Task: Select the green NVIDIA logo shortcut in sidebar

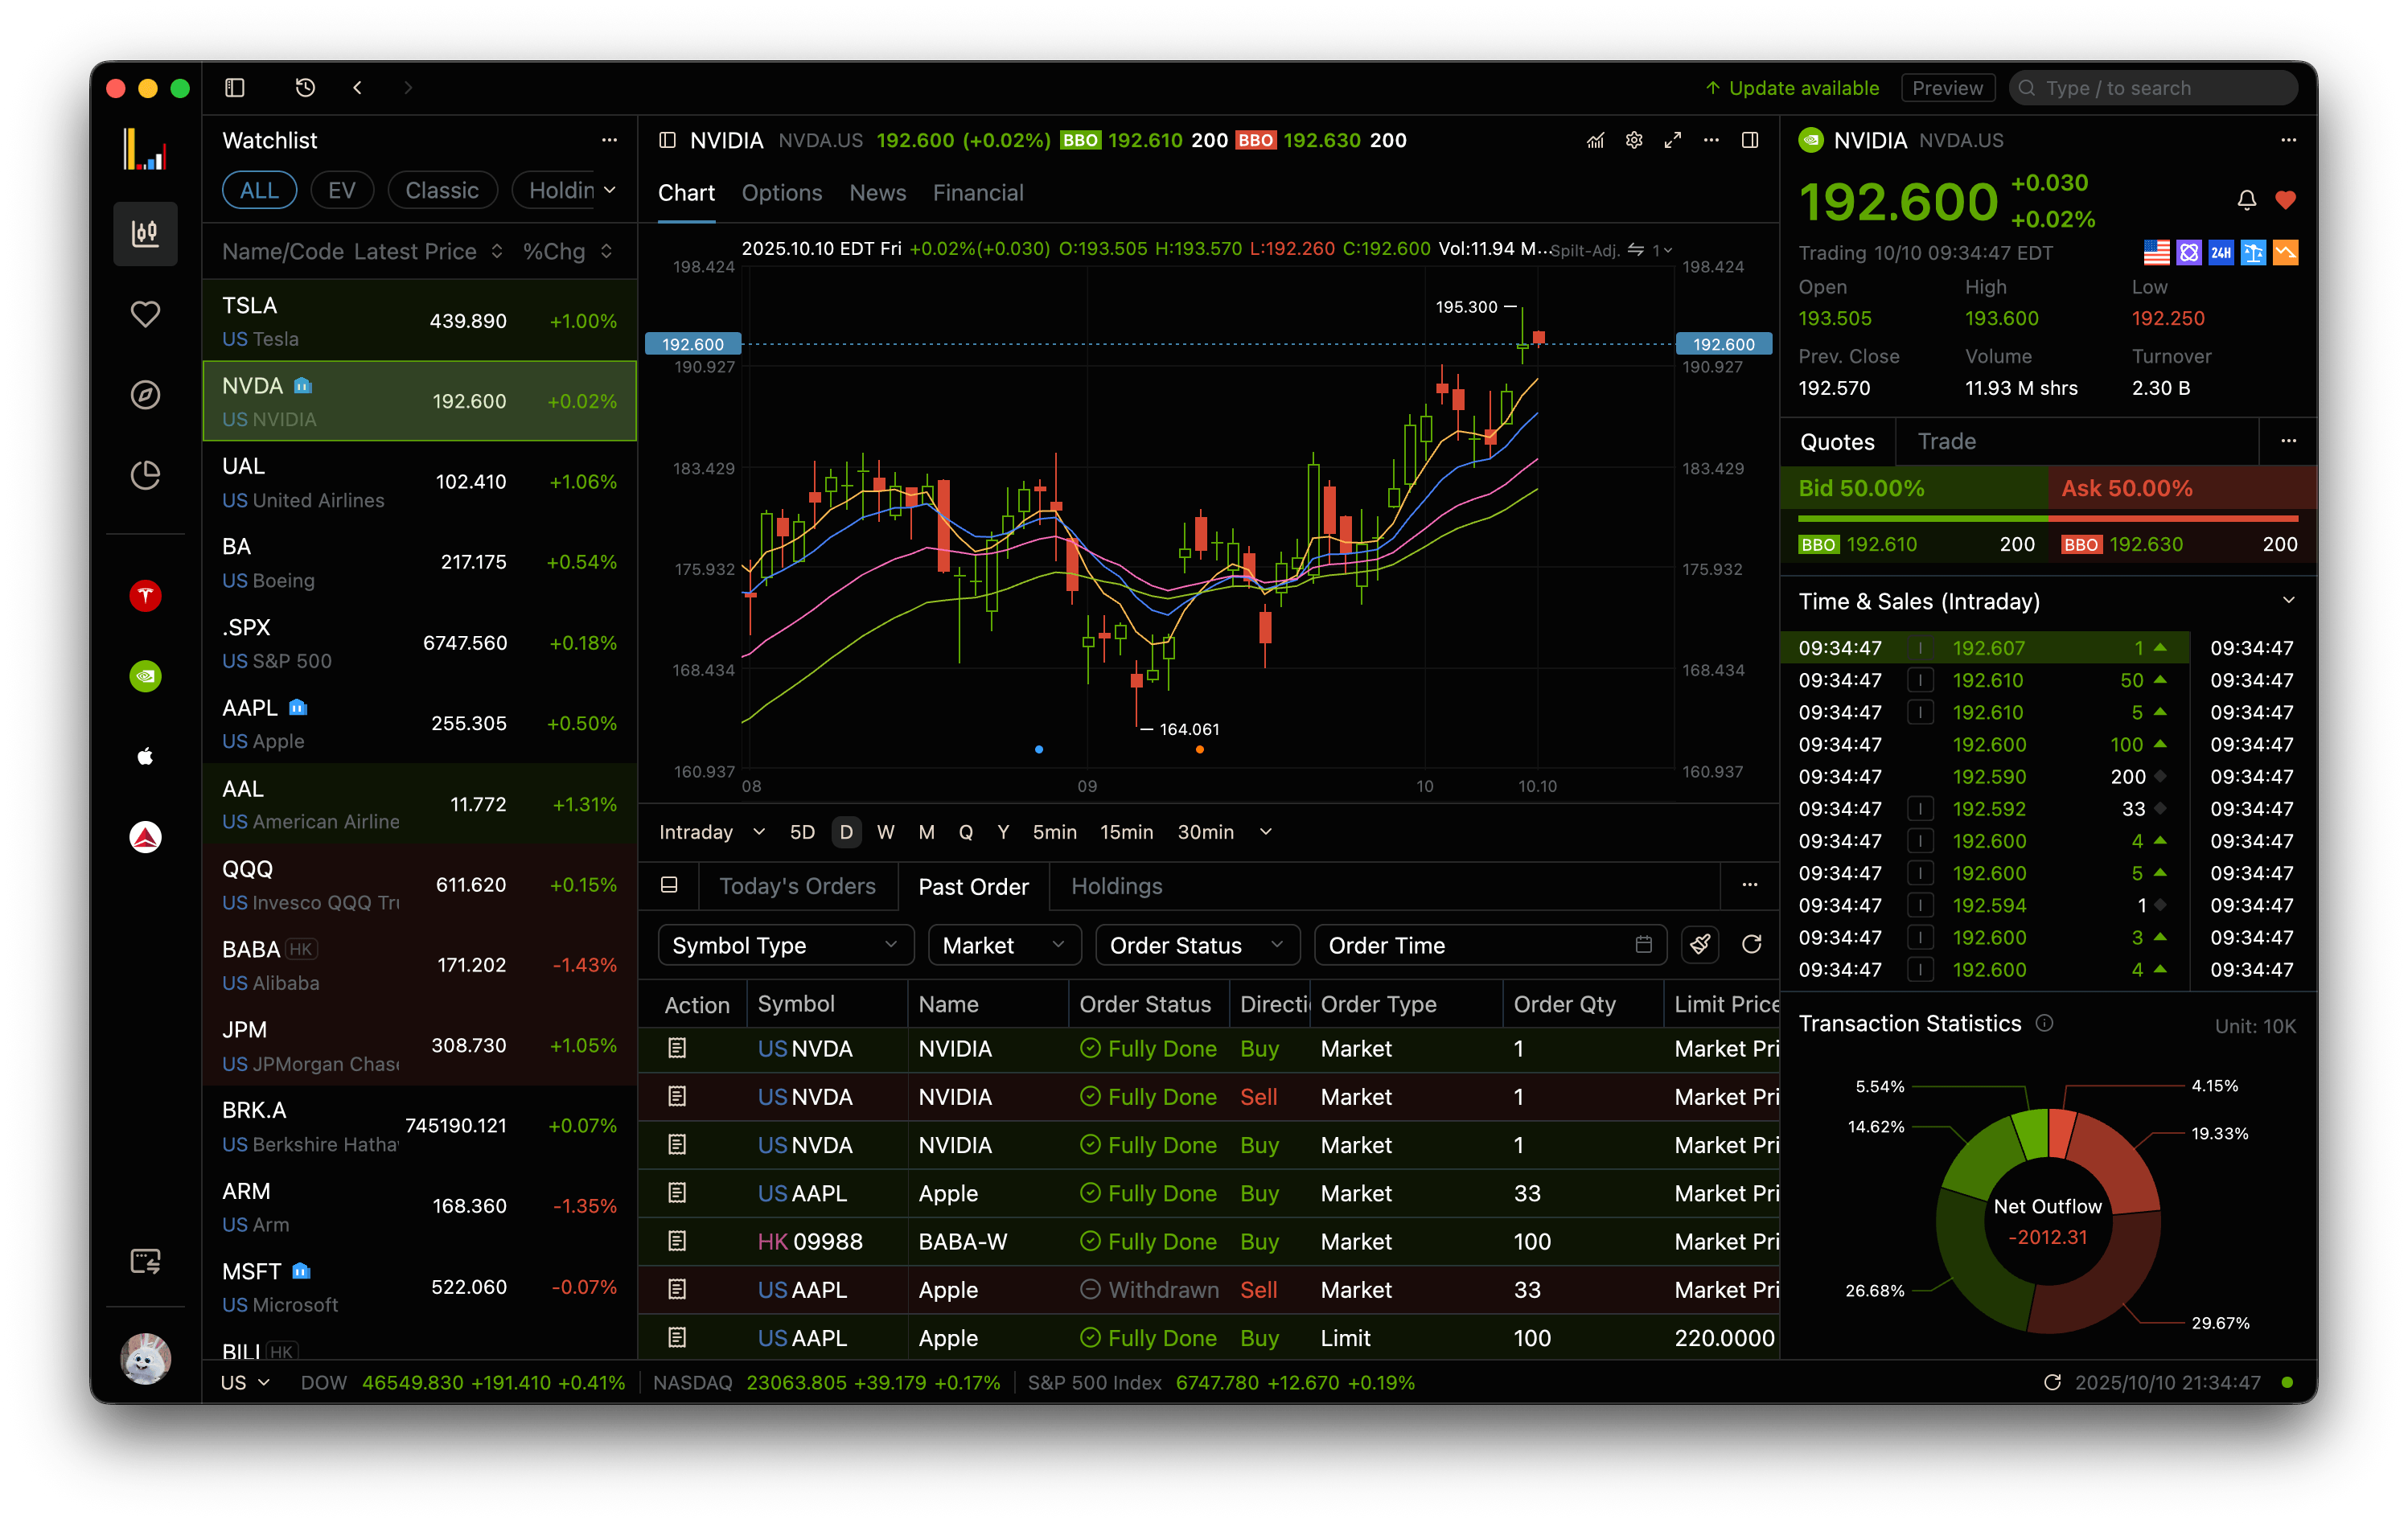Action: pos(145,677)
